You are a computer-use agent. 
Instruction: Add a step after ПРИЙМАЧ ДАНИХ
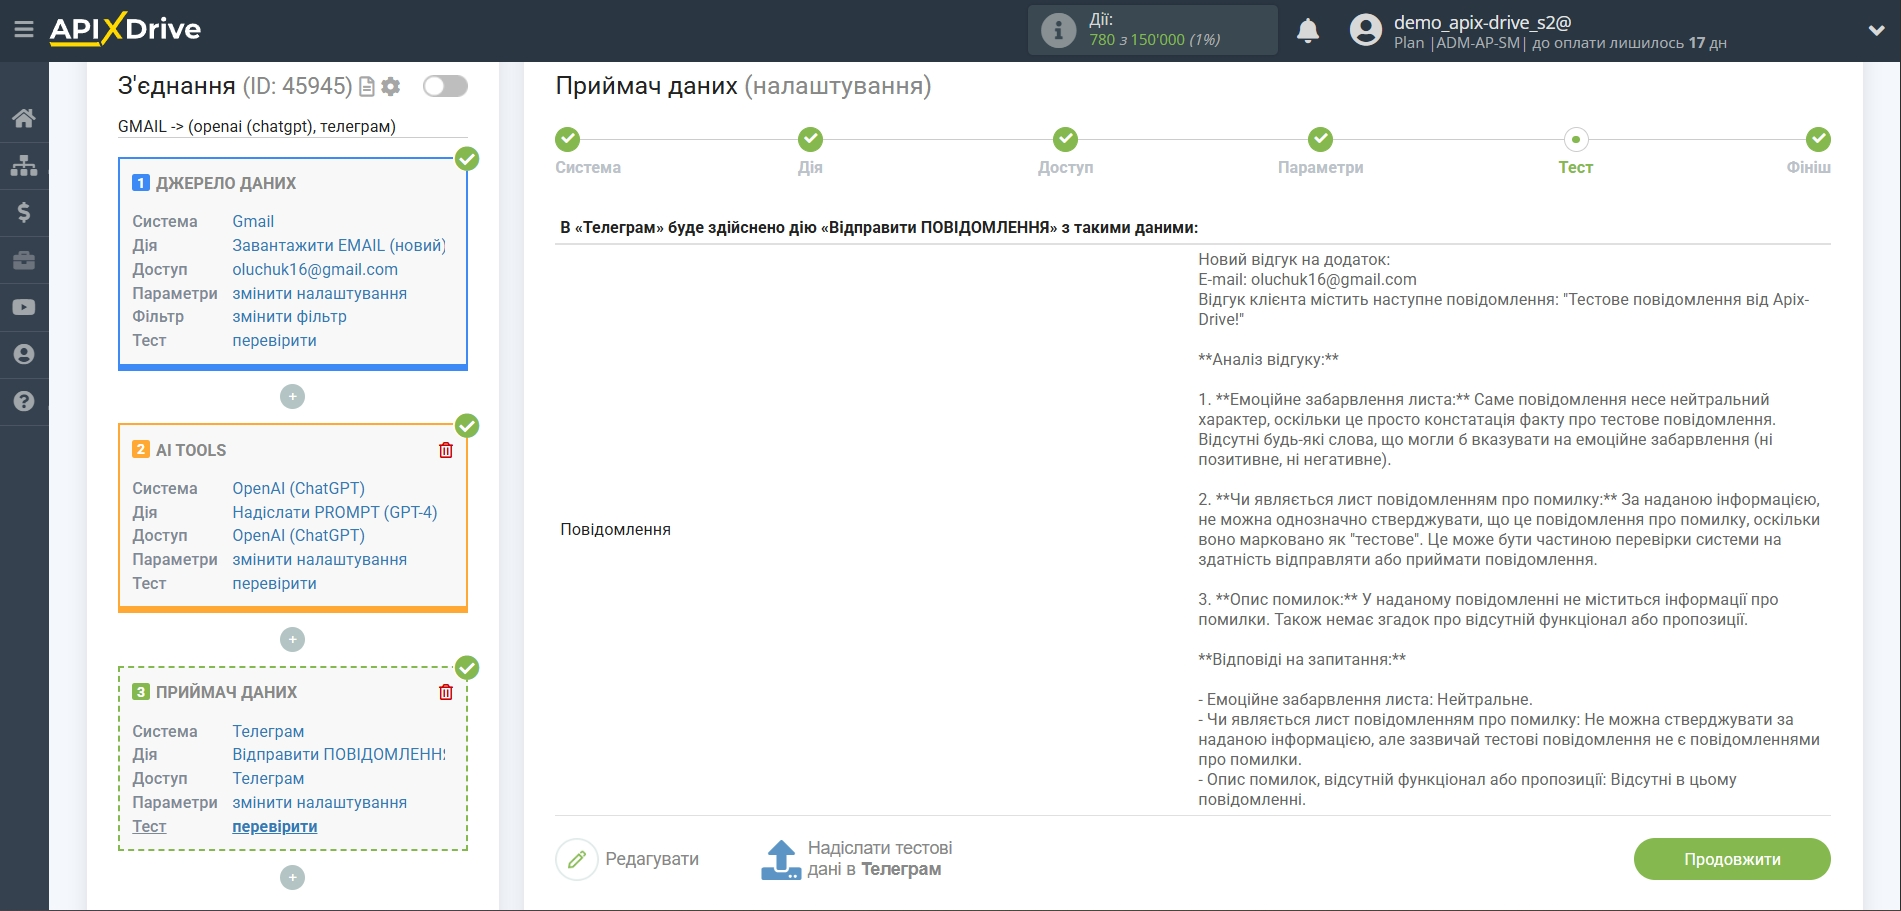coord(292,878)
